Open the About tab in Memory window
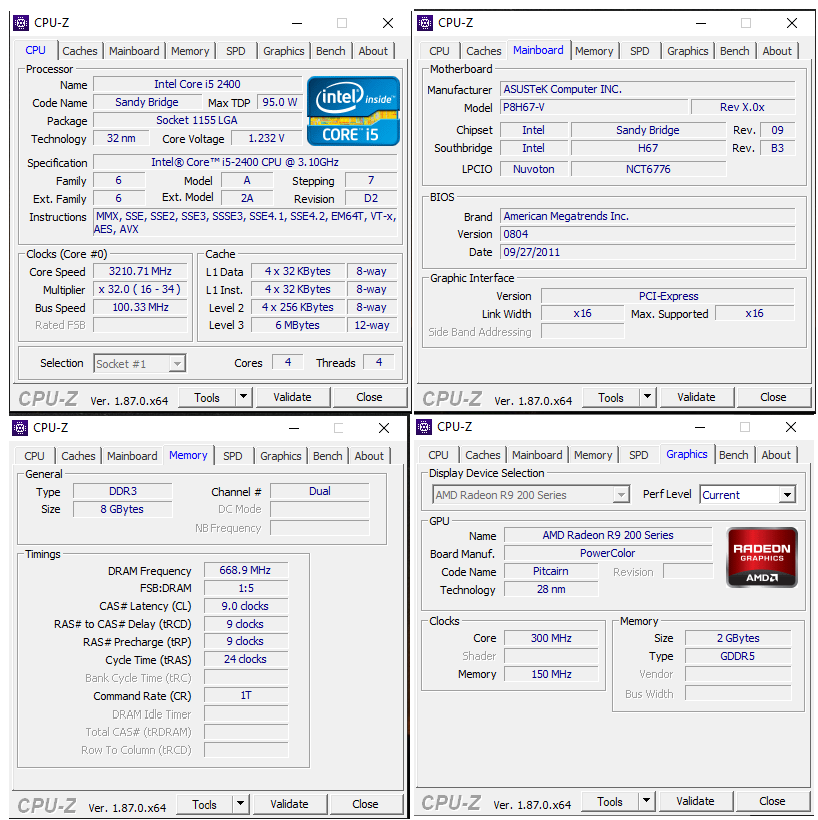The width and height of the screenshot is (818, 820). click(369, 455)
